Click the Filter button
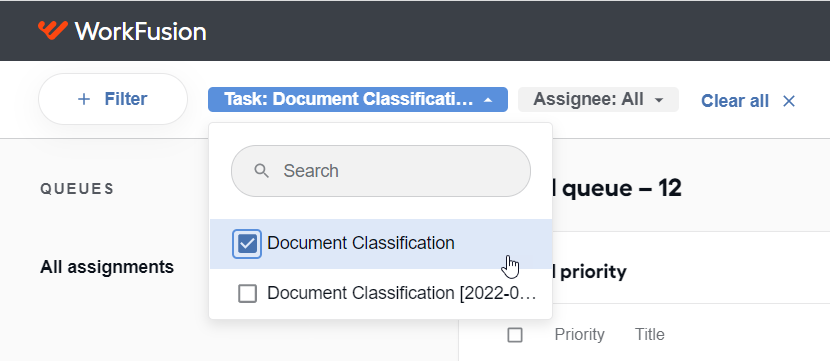 (113, 99)
